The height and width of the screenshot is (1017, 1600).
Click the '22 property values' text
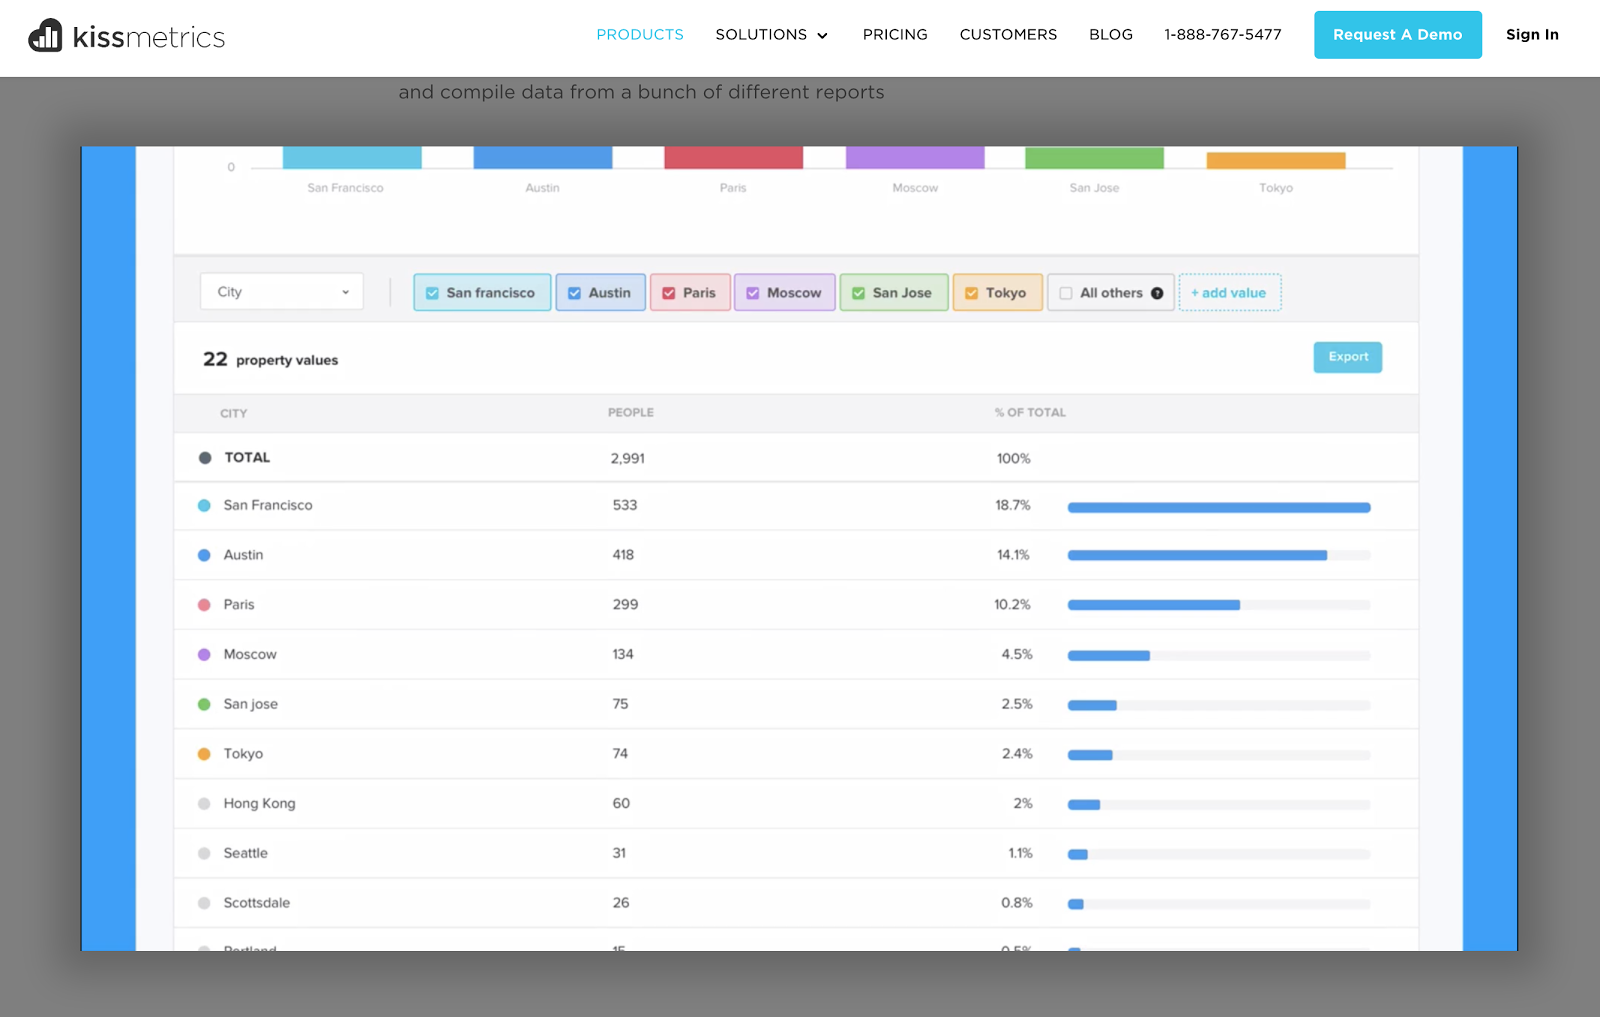coord(271,360)
